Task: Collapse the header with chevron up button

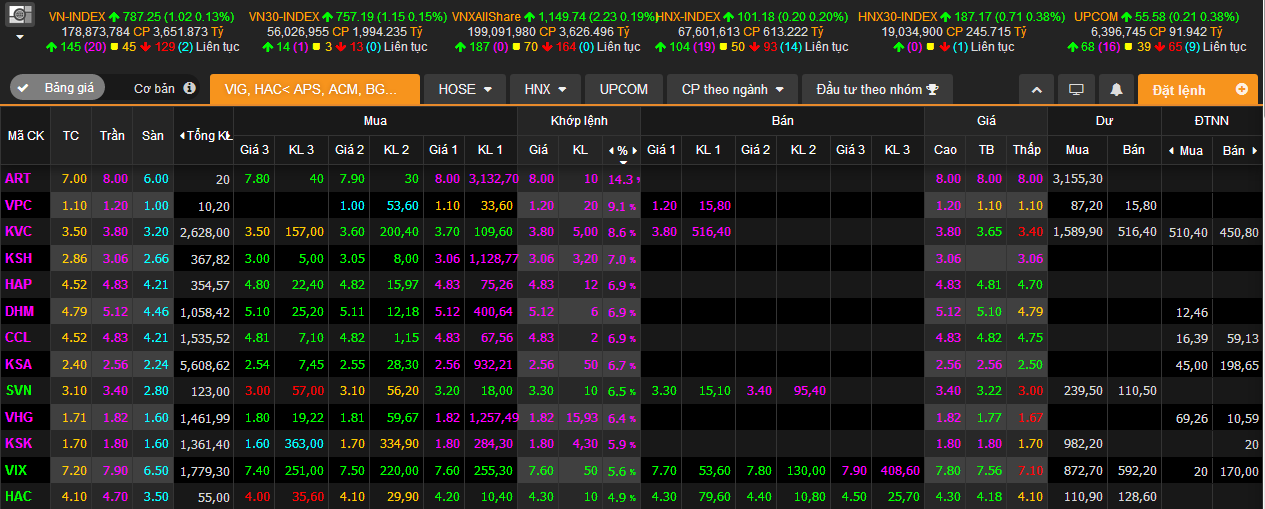Action: [x=1037, y=89]
